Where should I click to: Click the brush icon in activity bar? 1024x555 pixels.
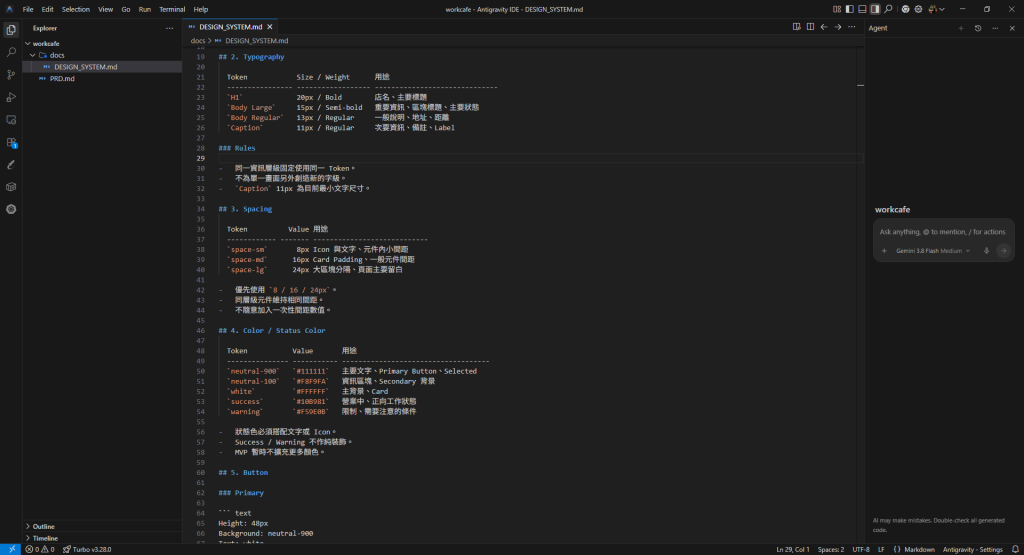click(x=11, y=165)
